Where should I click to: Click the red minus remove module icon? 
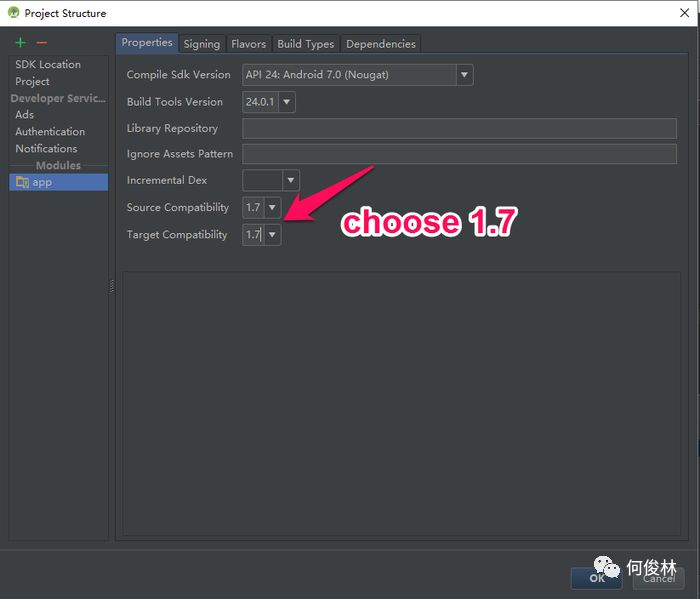42,43
